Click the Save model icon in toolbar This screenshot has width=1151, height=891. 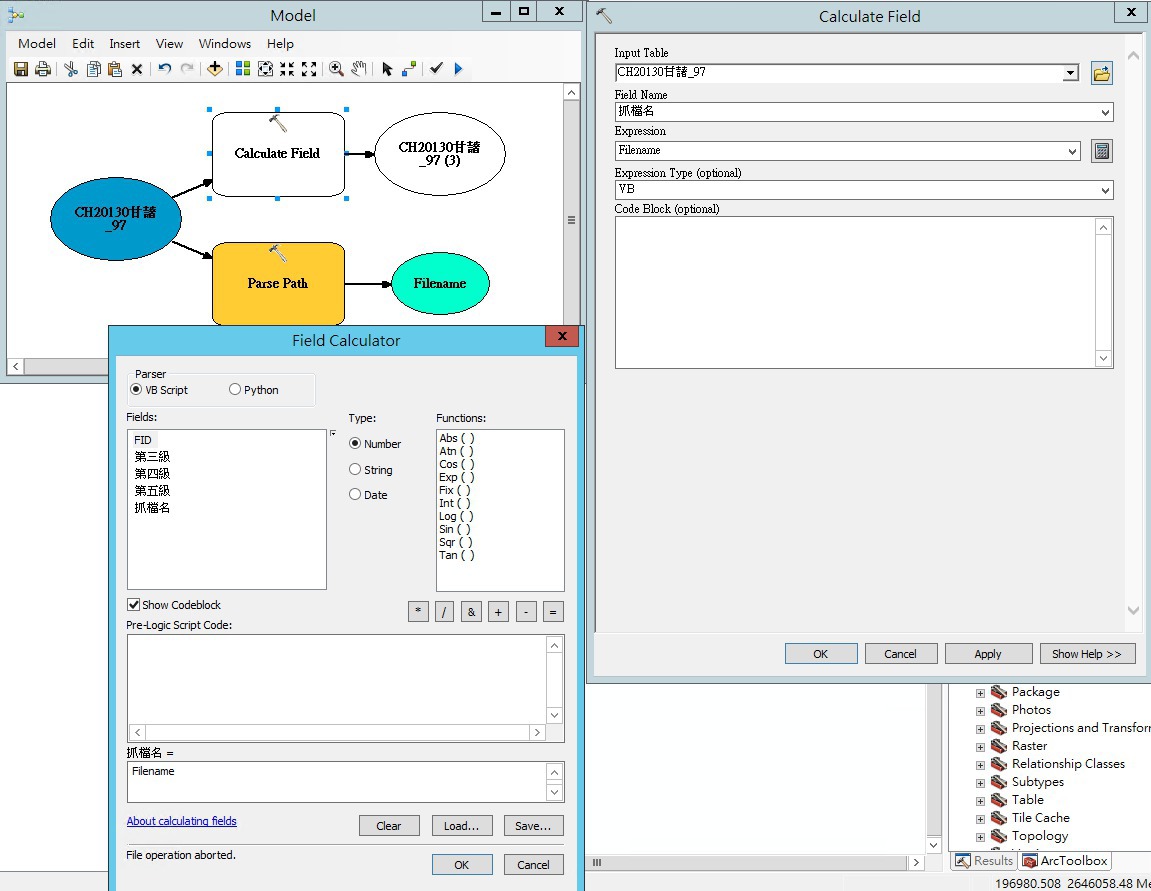click(x=21, y=69)
